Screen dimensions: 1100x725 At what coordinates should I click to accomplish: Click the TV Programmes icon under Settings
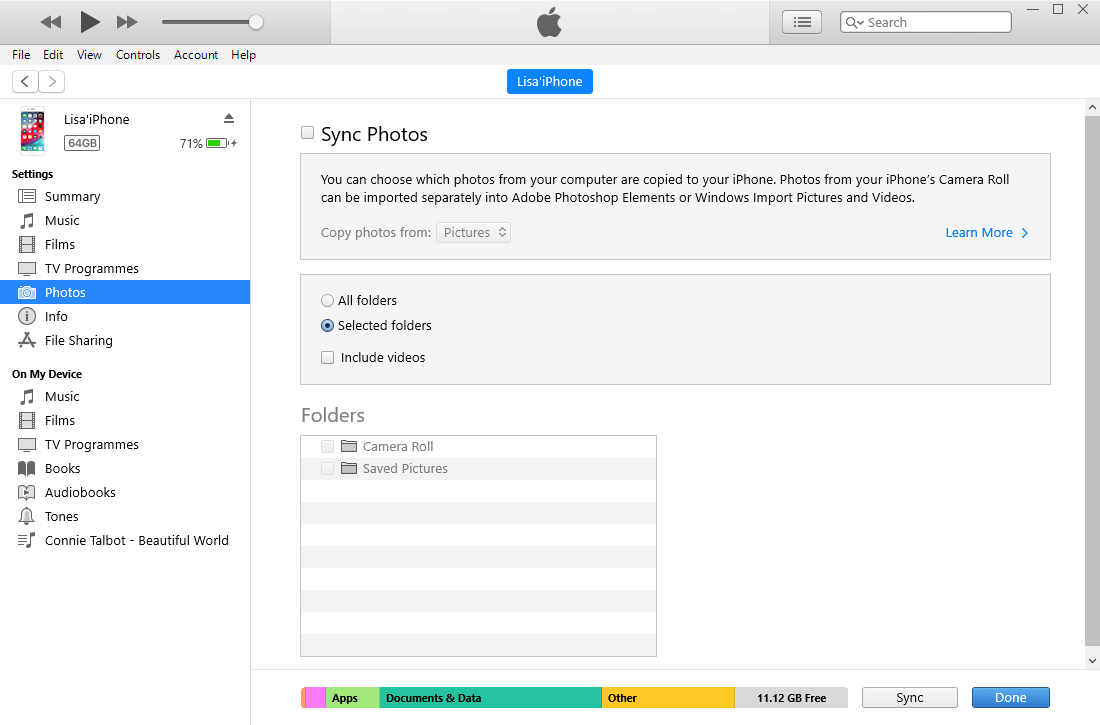tap(27, 269)
